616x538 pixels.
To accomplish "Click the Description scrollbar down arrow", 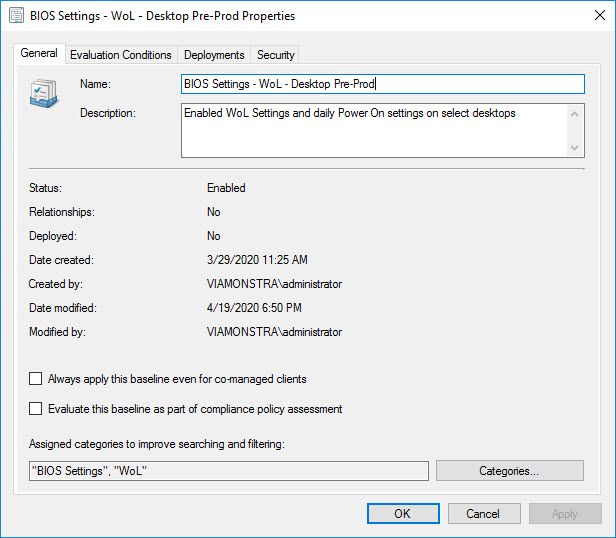I will (x=575, y=147).
